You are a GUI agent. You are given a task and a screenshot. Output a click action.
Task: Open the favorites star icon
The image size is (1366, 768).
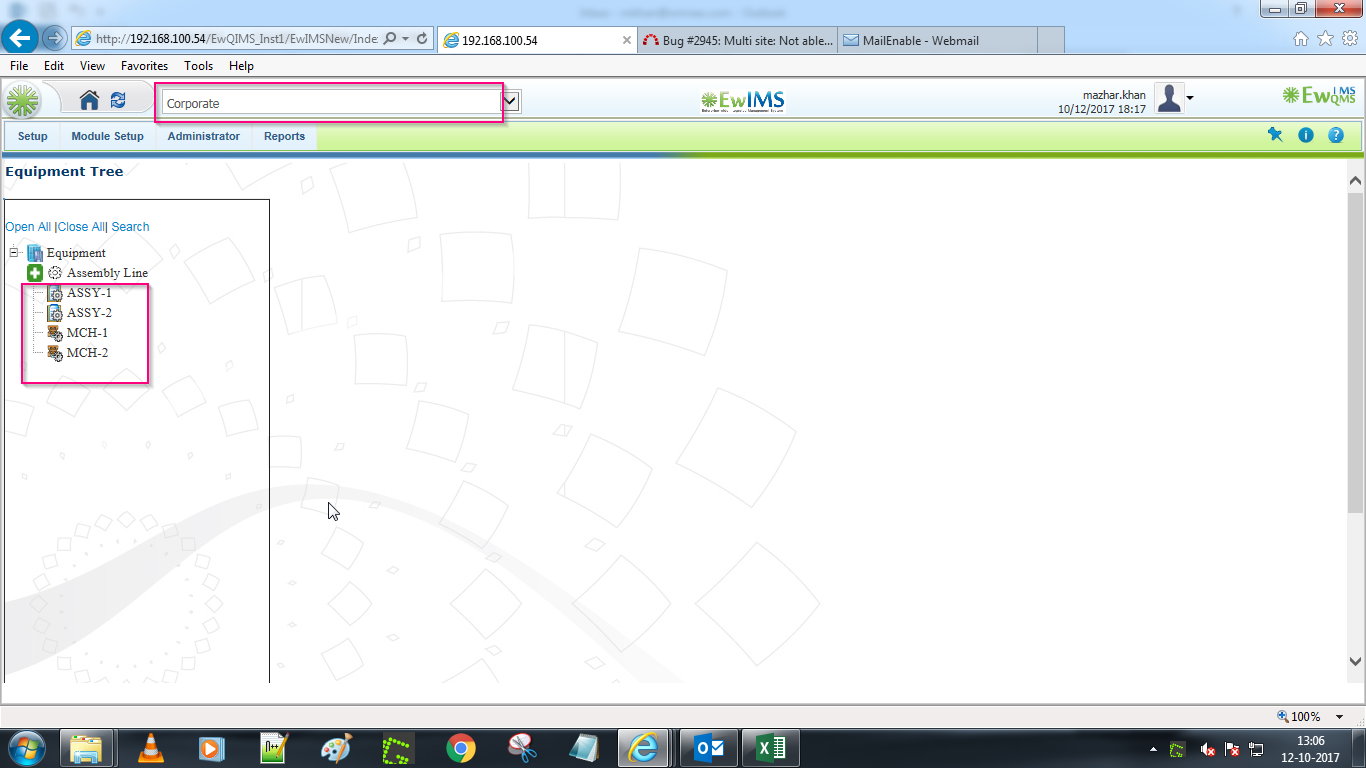click(1325, 39)
